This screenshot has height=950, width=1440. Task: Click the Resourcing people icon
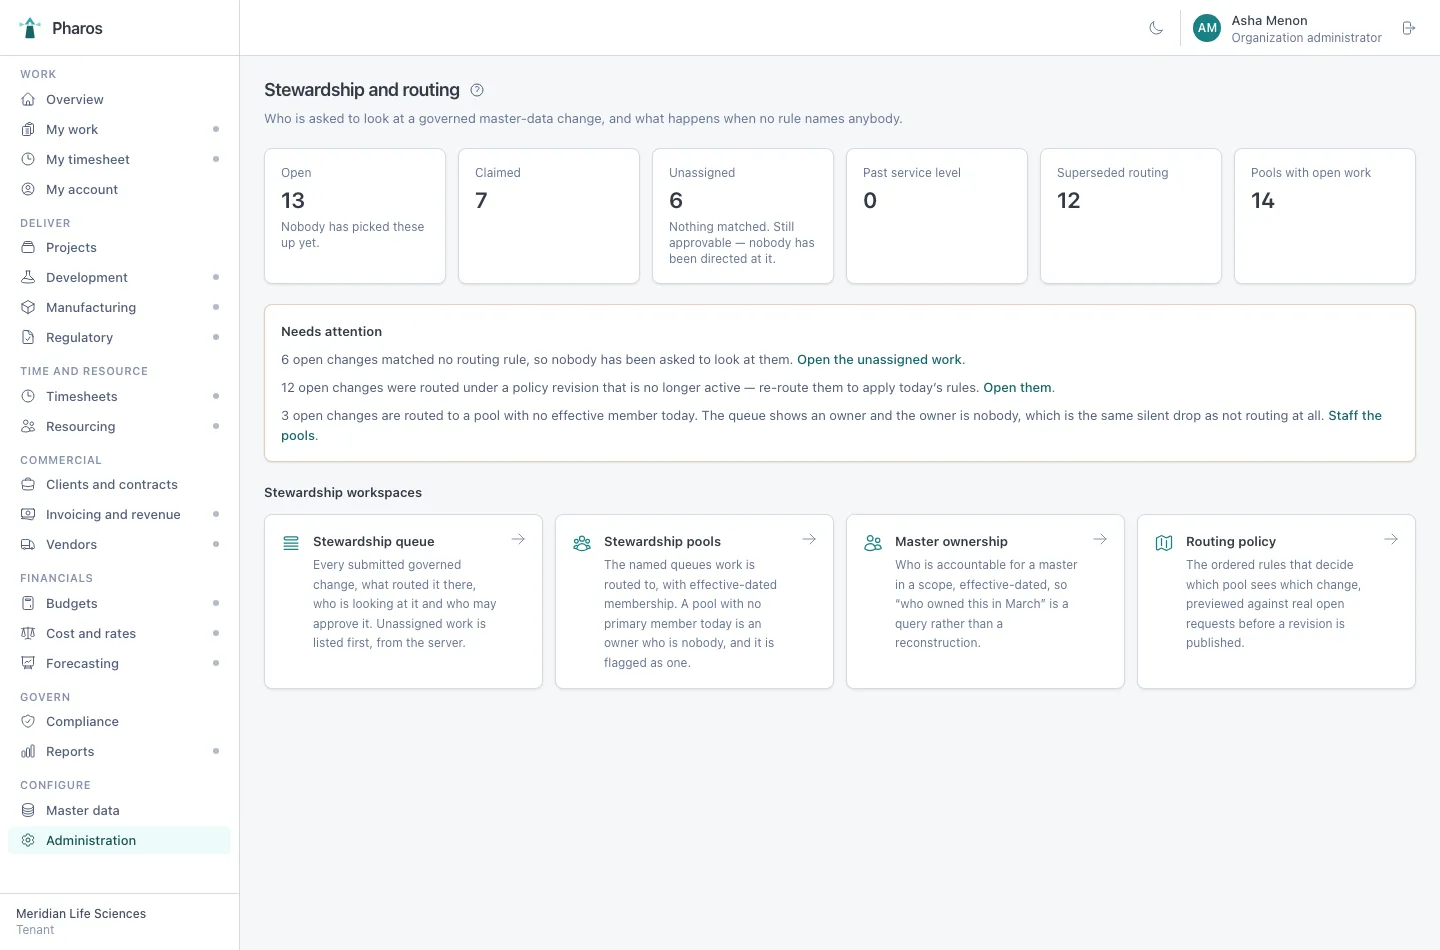(28, 426)
